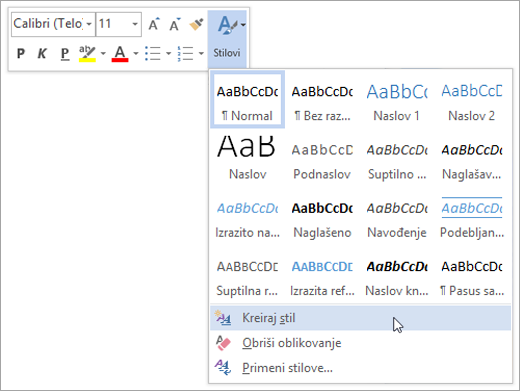Toggle underline with the underlined P button

point(65,53)
